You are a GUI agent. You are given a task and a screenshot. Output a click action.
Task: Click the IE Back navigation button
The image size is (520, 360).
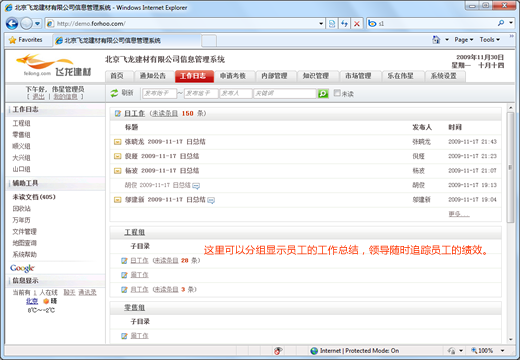pos(12,24)
